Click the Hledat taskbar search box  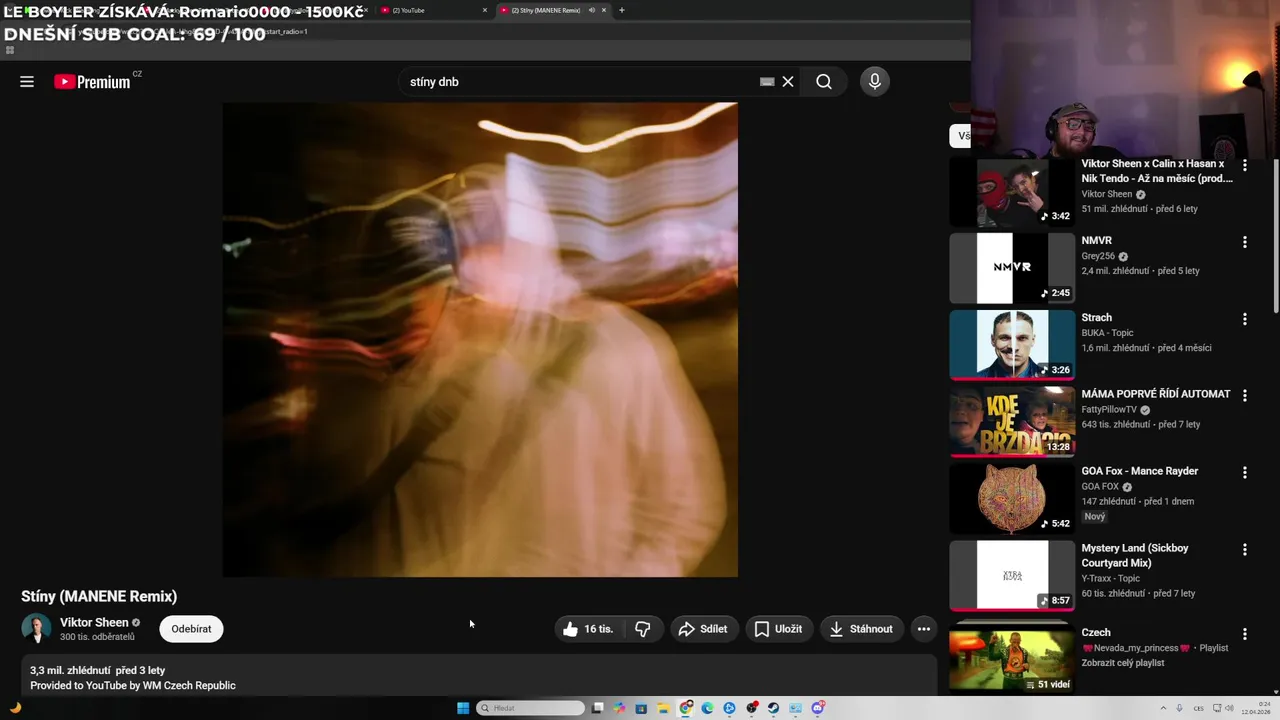click(530, 708)
